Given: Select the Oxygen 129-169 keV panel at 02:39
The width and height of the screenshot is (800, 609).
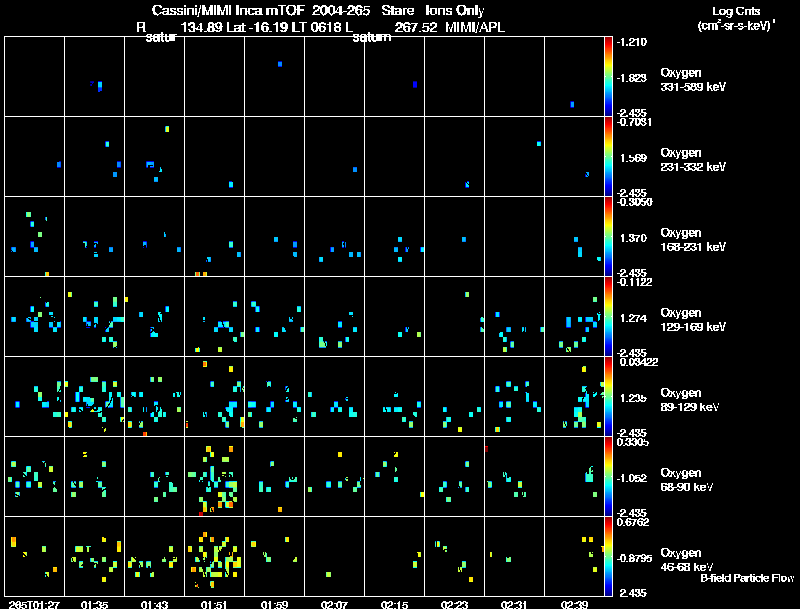Looking at the screenshot, I should 574,316.
